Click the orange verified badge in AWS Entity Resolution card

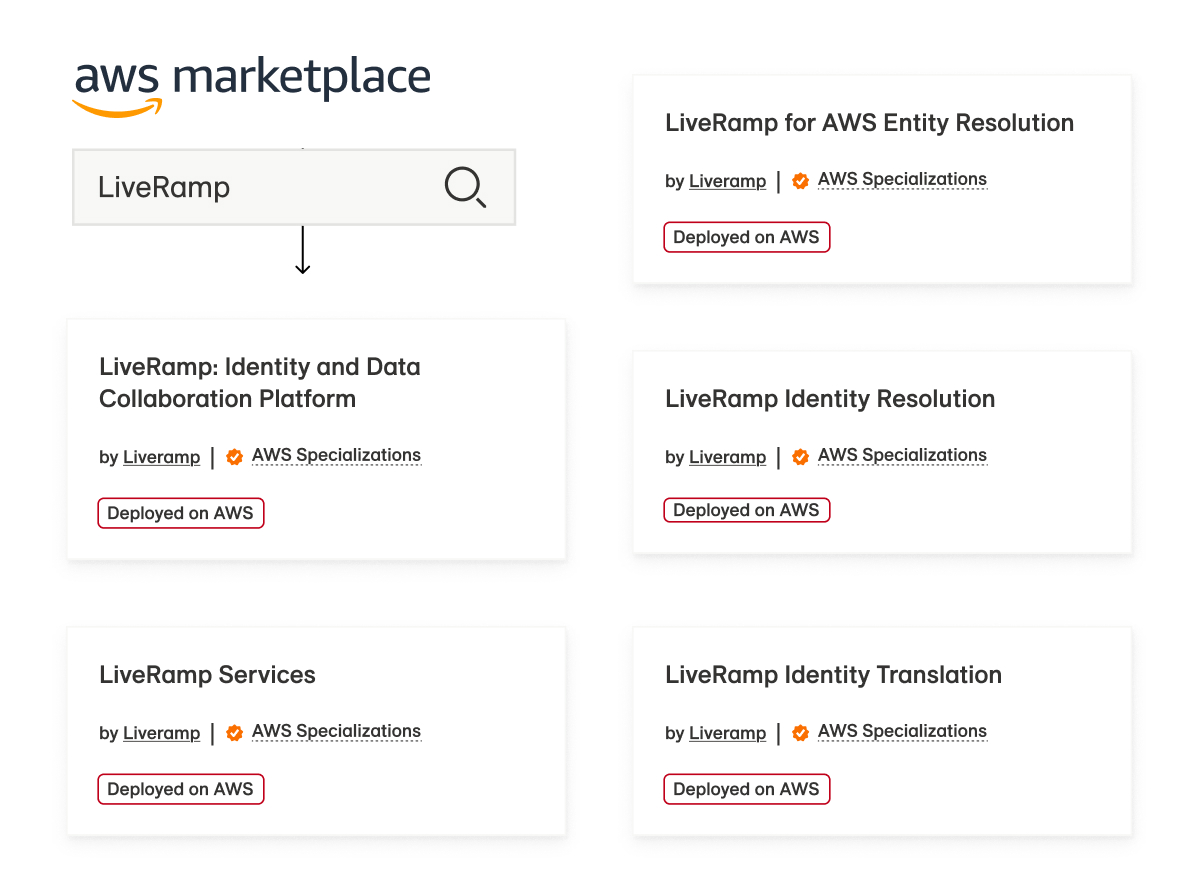click(800, 181)
